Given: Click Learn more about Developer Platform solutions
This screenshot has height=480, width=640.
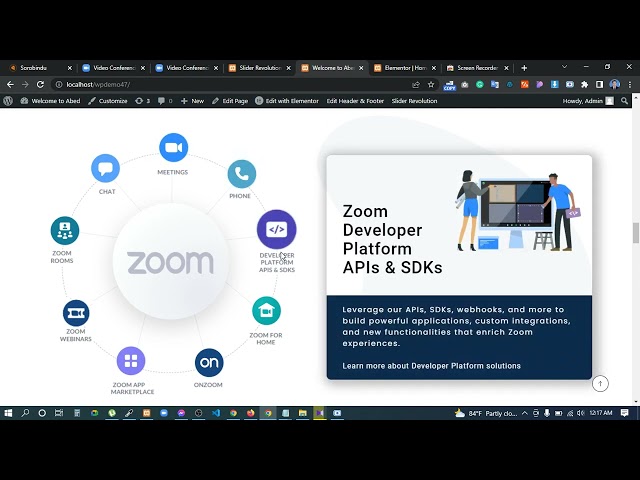Looking at the screenshot, I should point(431,366).
